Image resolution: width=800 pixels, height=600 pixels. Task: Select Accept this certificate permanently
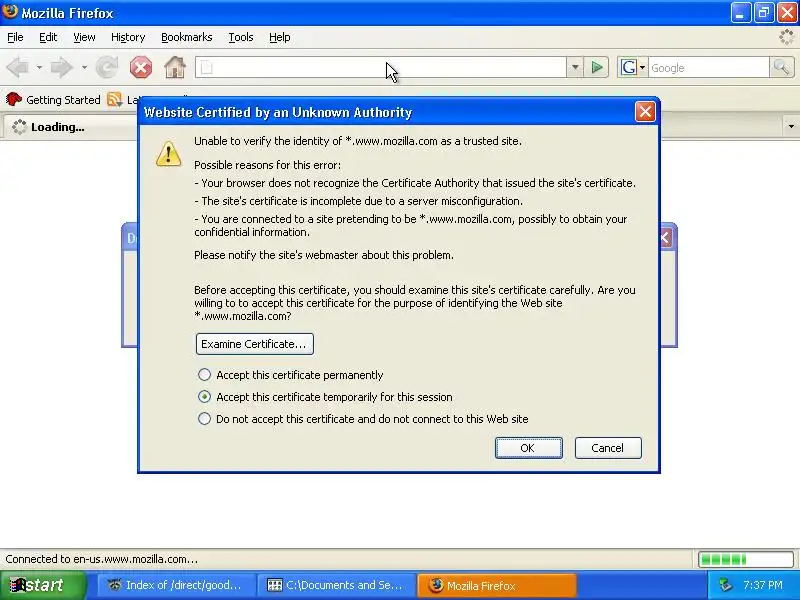coord(205,375)
